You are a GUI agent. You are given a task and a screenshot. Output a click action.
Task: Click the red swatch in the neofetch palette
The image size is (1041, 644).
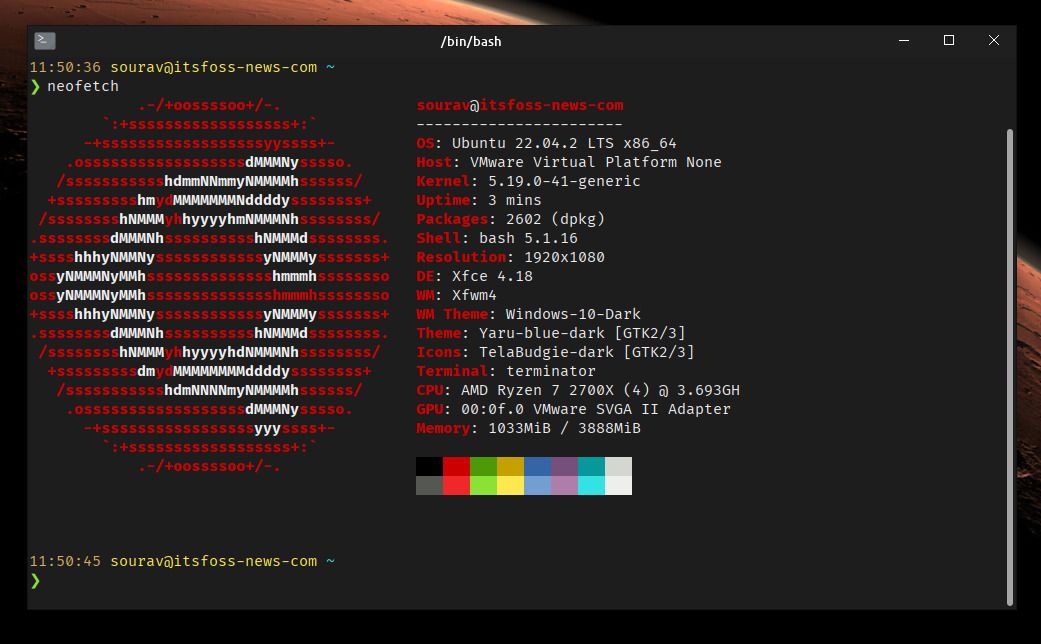456,466
